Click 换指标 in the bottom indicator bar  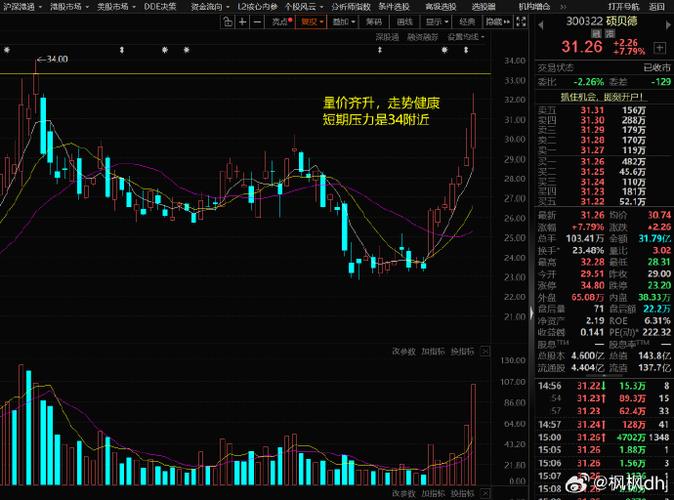(x=462, y=493)
